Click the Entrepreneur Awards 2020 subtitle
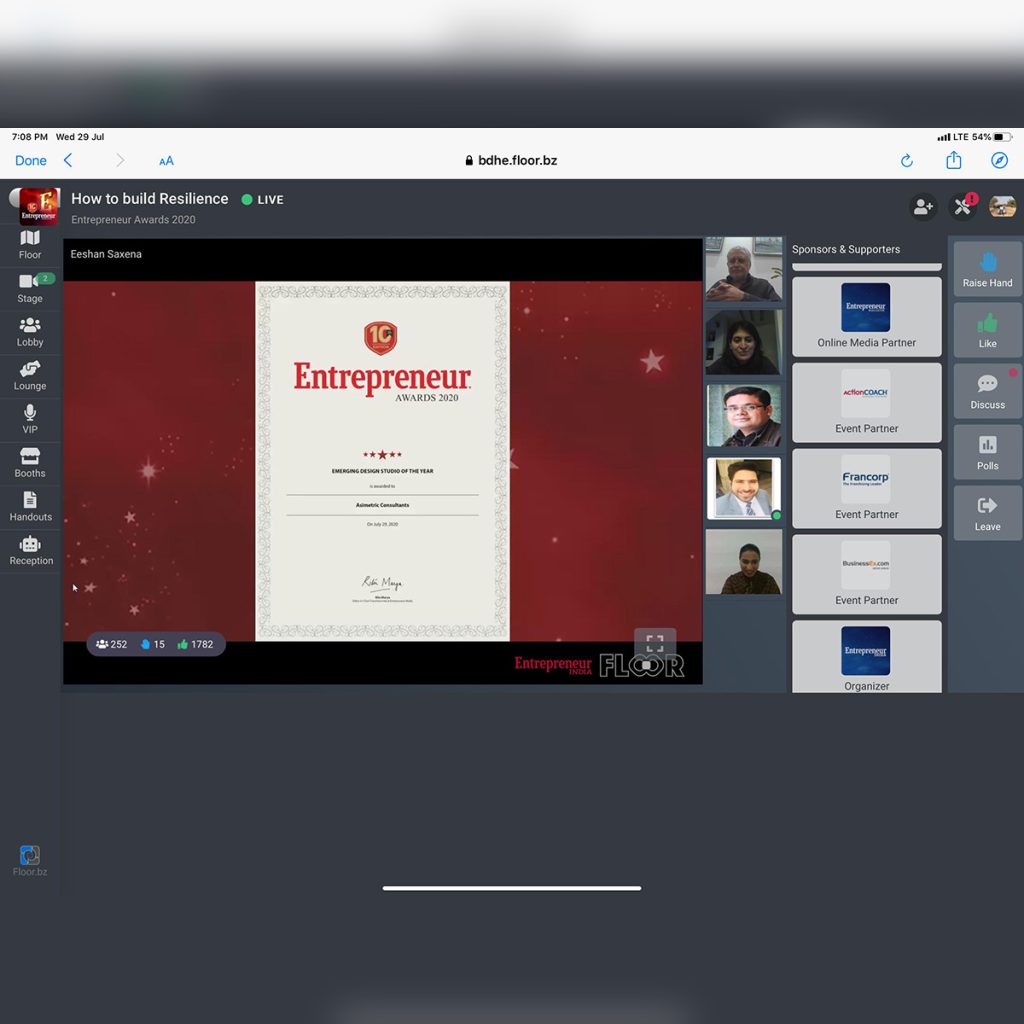The width and height of the screenshot is (1024, 1024). (x=133, y=220)
